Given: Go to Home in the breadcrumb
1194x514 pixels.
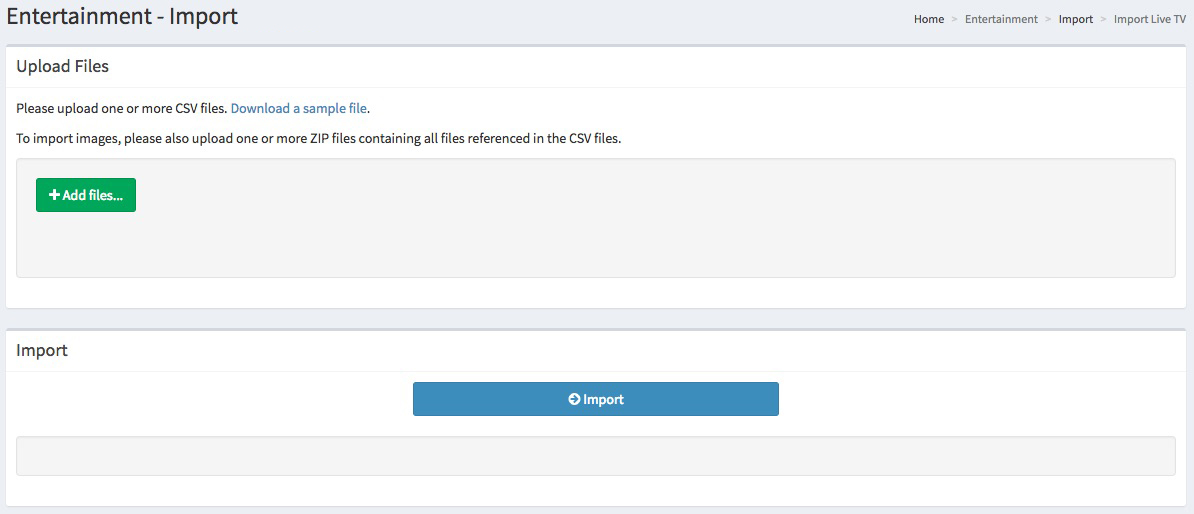Looking at the screenshot, I should pos(928,19).
